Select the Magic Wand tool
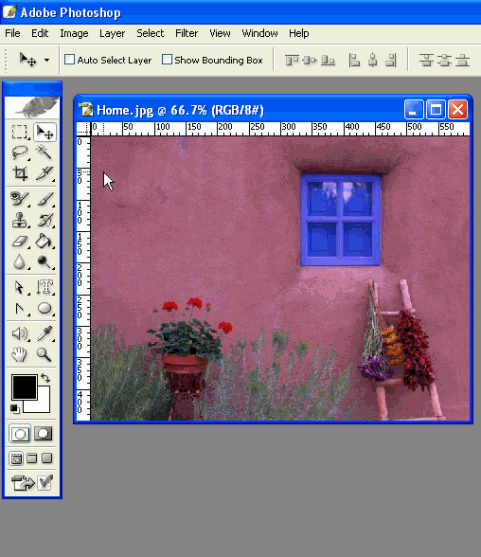The image size is (481, 557). [x=44, y=152]
